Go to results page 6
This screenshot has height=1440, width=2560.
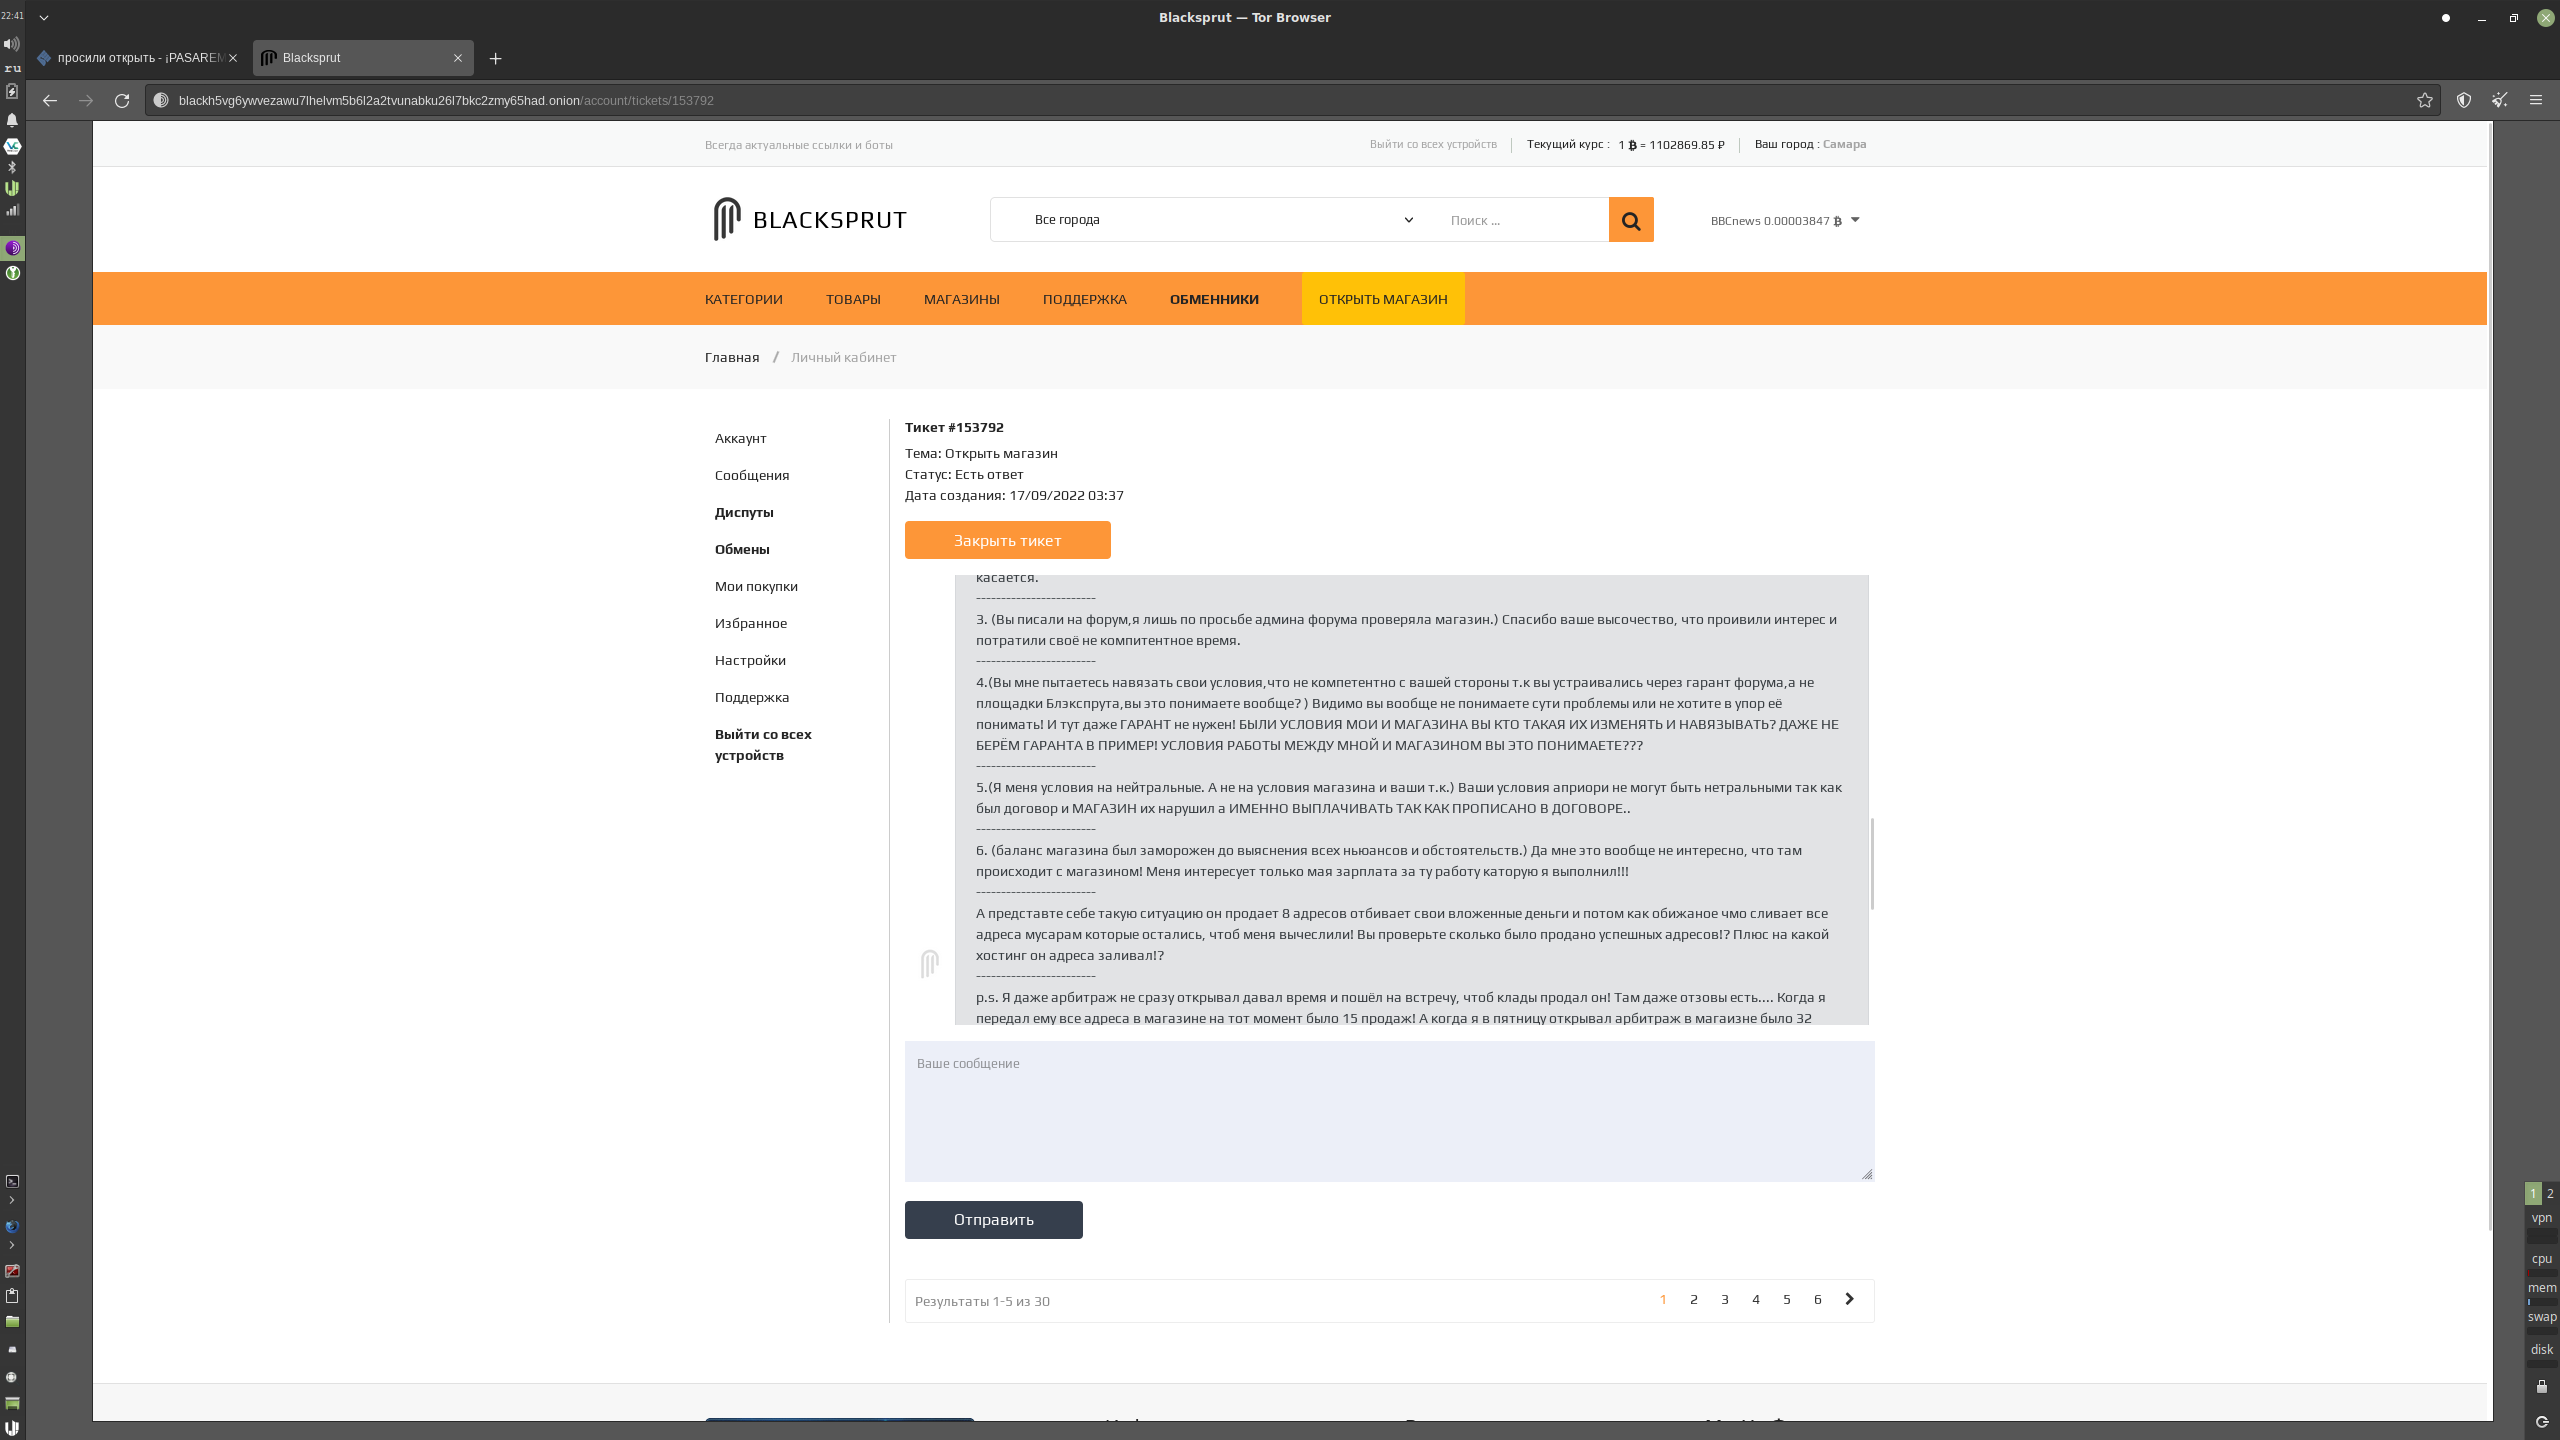pos(1817,1299)
